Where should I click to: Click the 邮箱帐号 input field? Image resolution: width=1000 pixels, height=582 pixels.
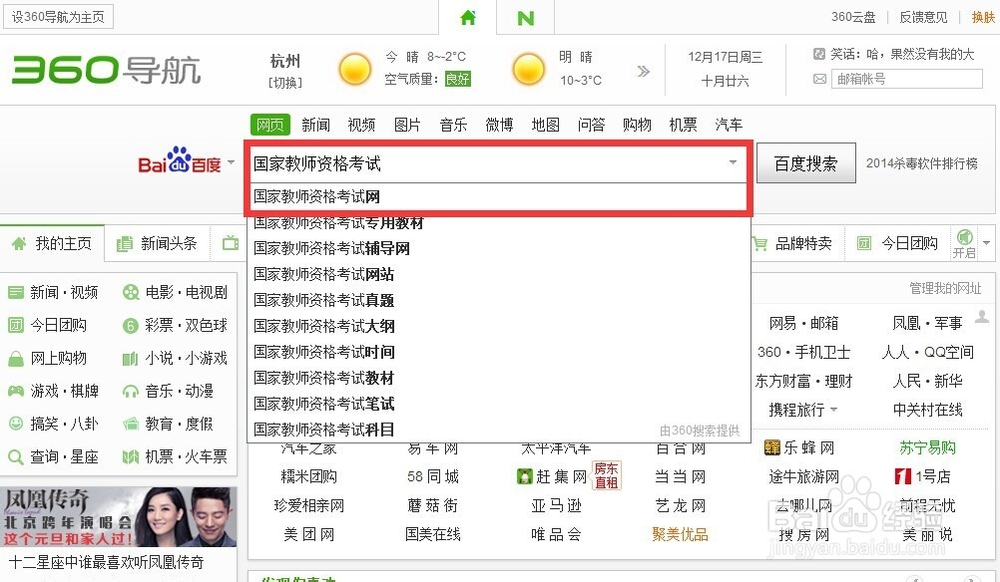pyautogui.click(x=907, y=79)
